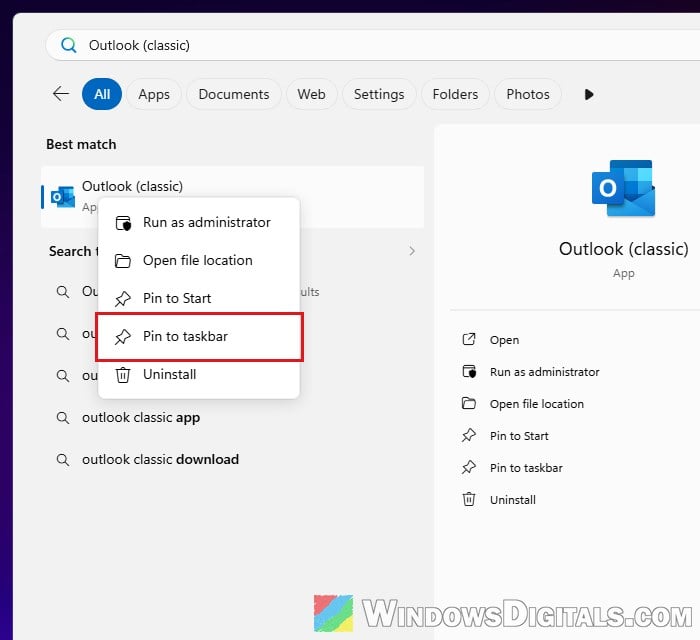
Task: Click the magnifier icon beside 'outlook classic download'
Action: [63, 460]
